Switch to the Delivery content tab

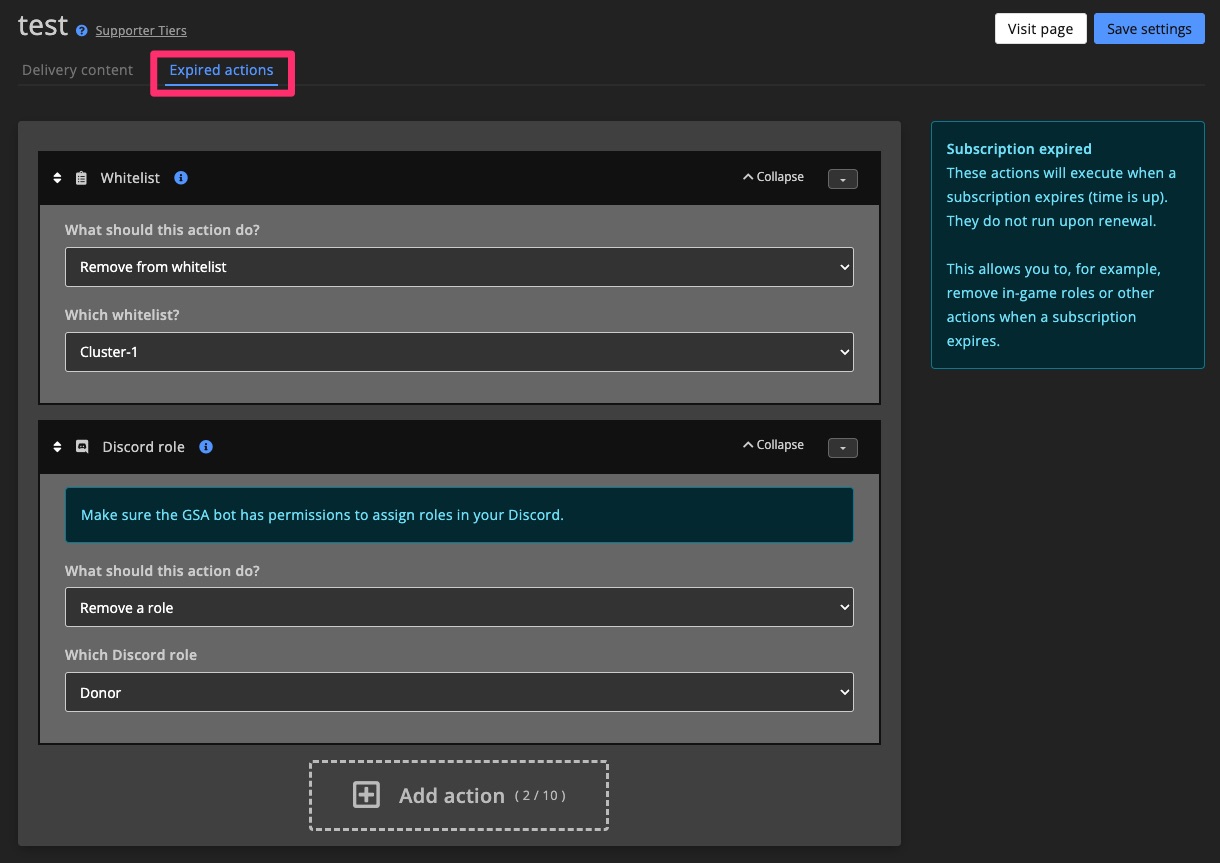[77, 70]
